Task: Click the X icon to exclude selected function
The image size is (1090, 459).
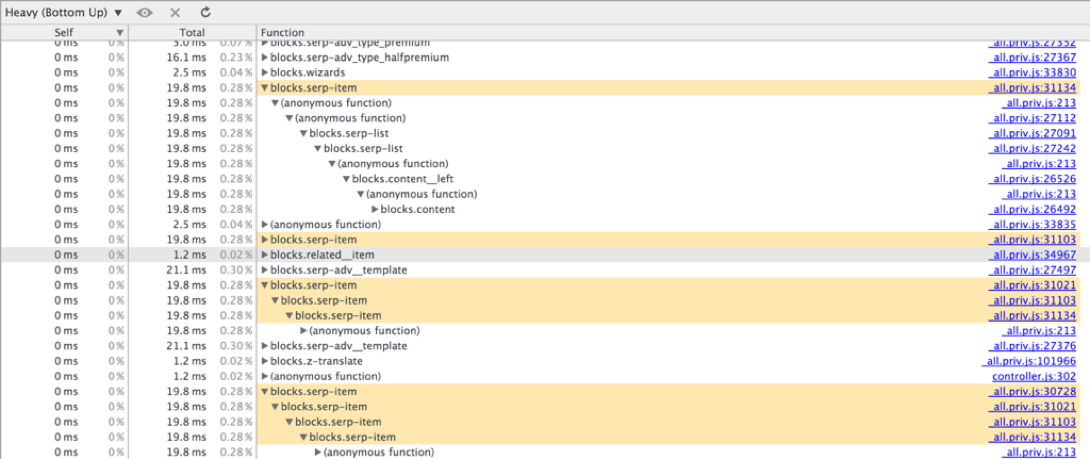Action: (175, 13)
